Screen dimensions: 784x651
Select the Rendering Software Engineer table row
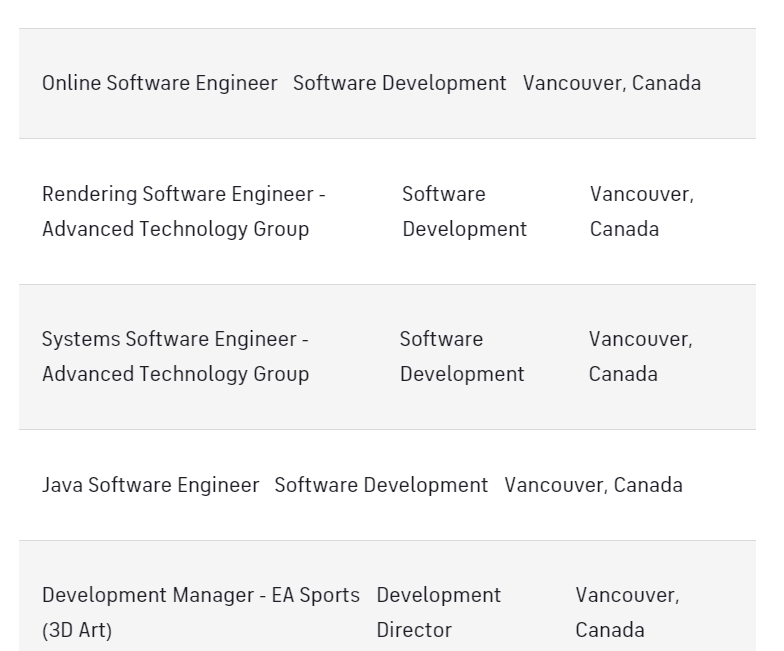388,212
